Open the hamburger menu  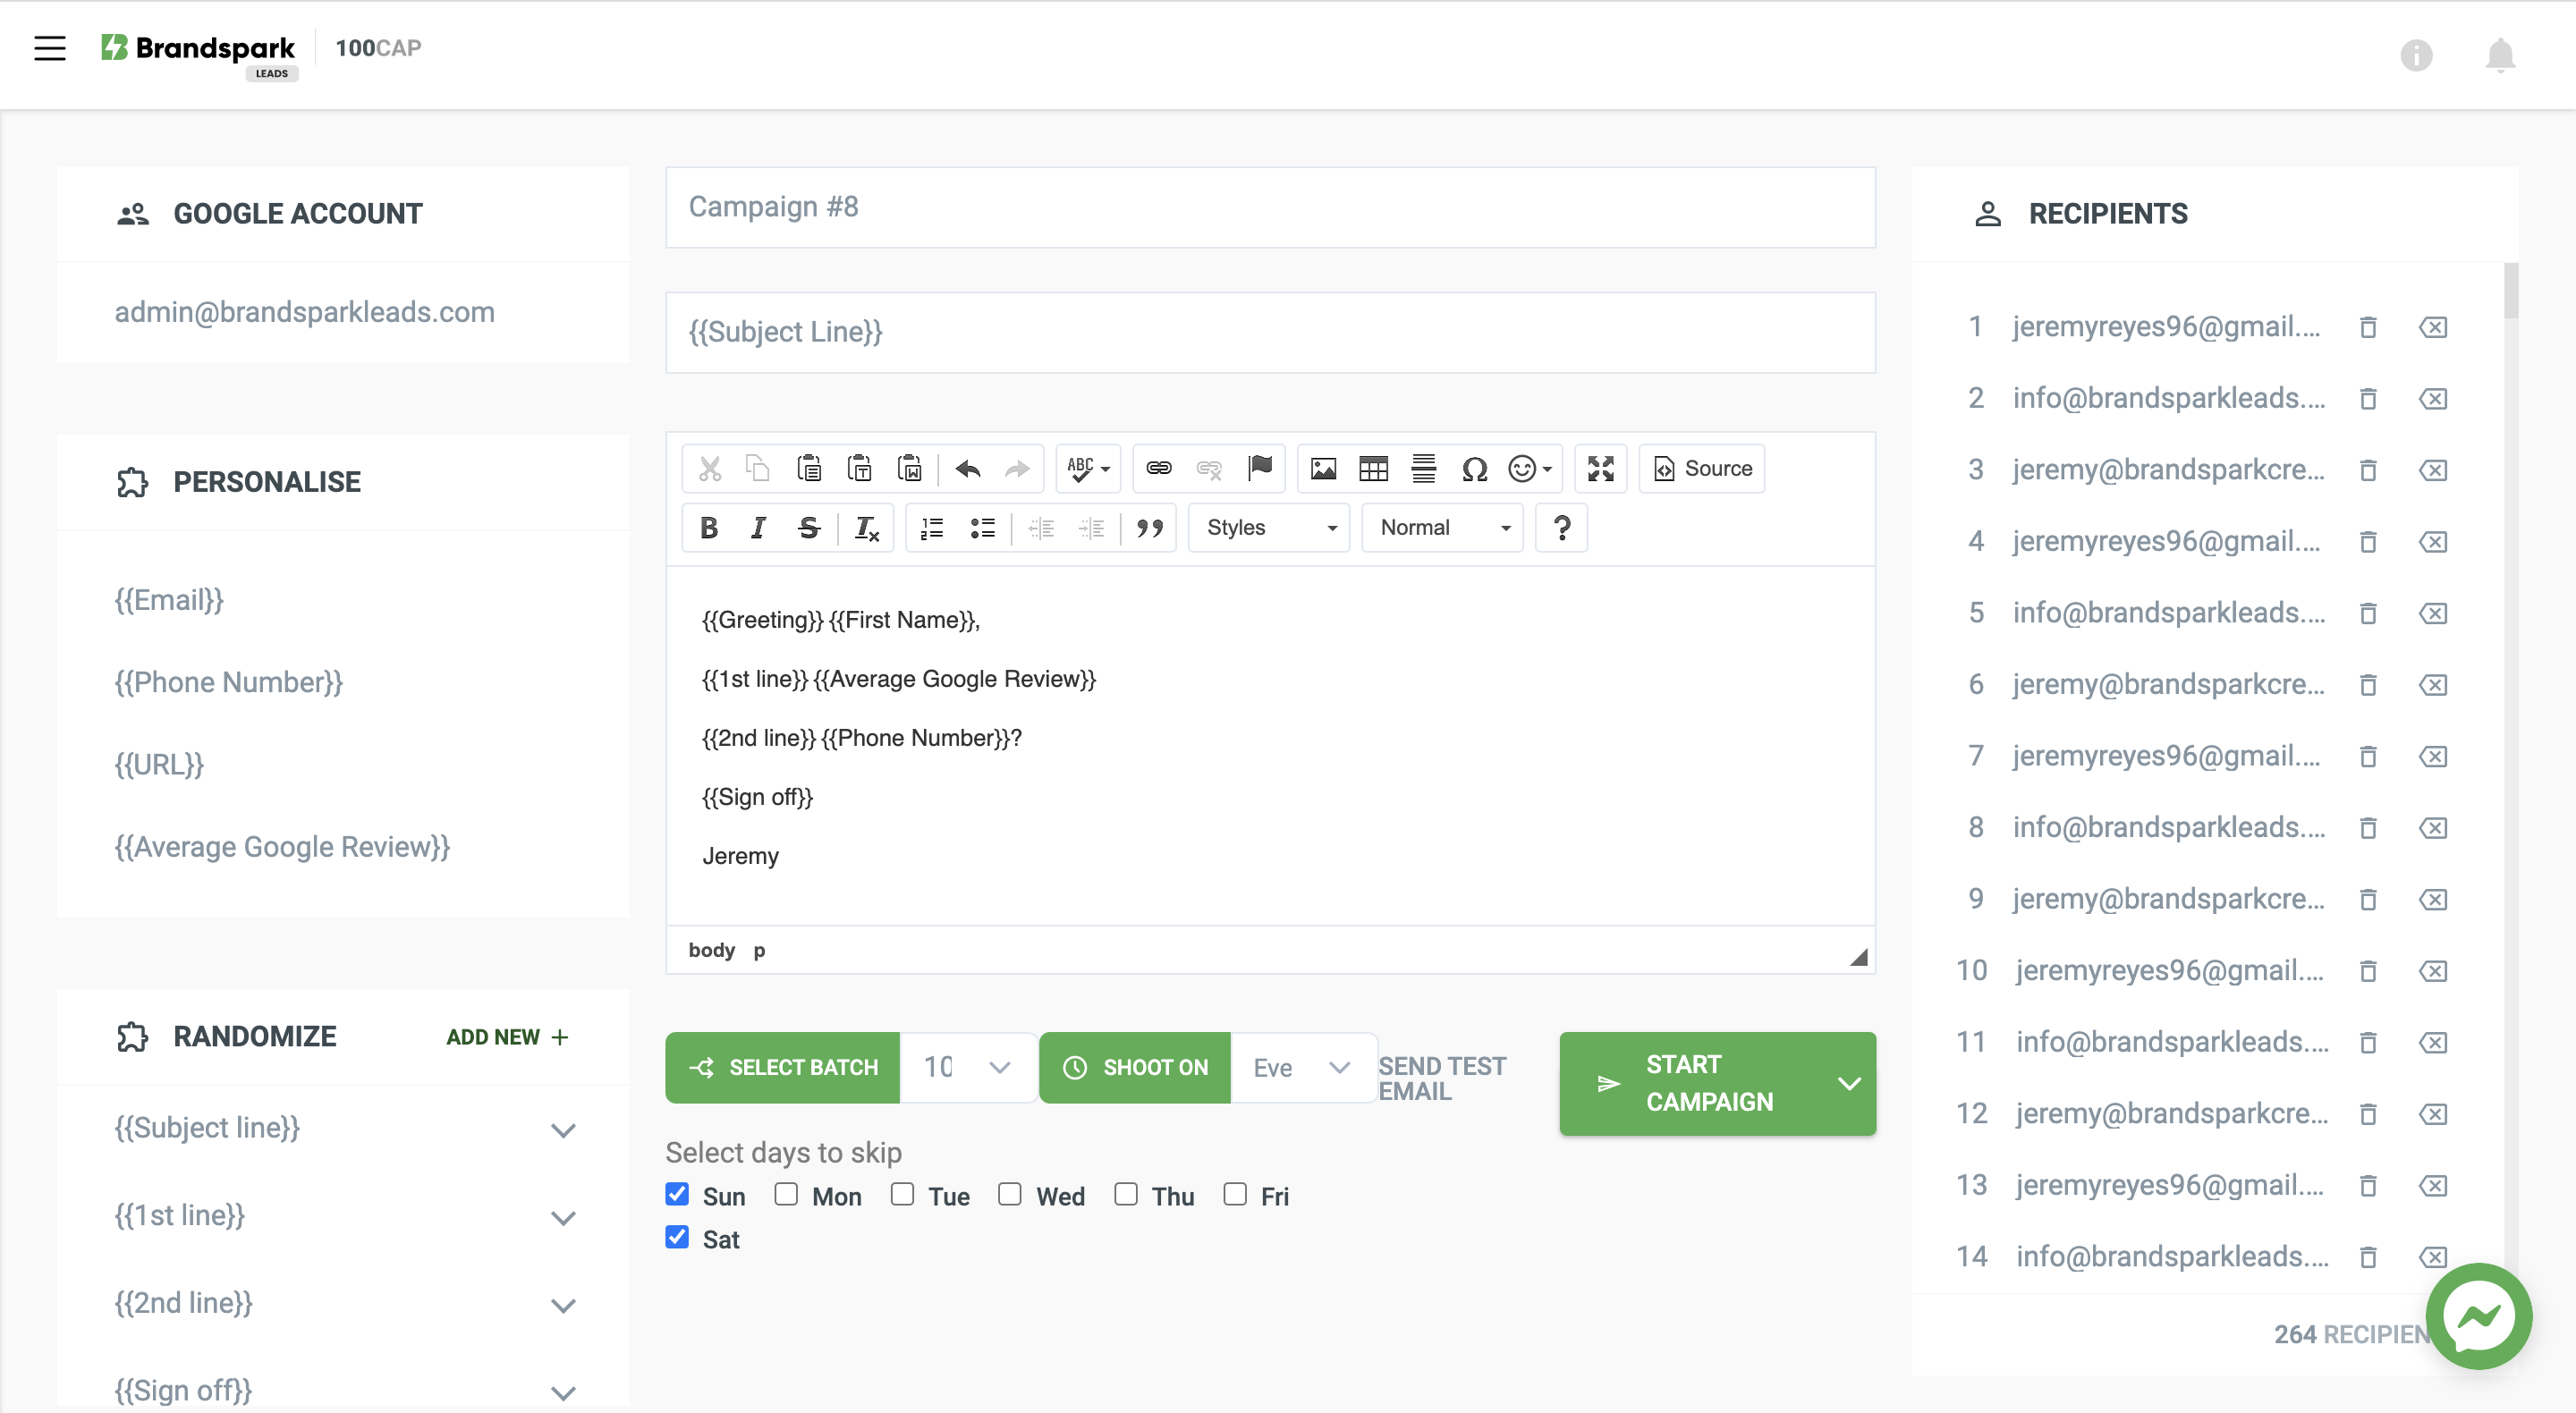point(49,48)
